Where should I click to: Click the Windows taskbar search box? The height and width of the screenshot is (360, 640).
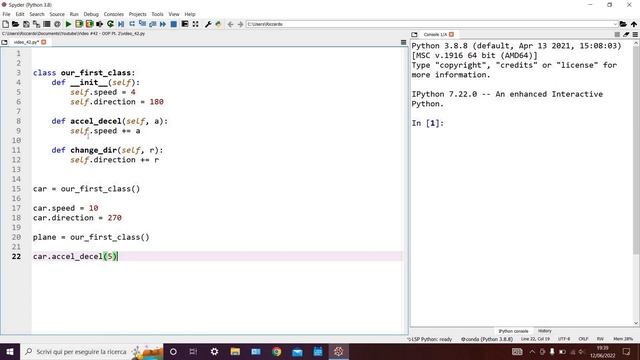92,352
